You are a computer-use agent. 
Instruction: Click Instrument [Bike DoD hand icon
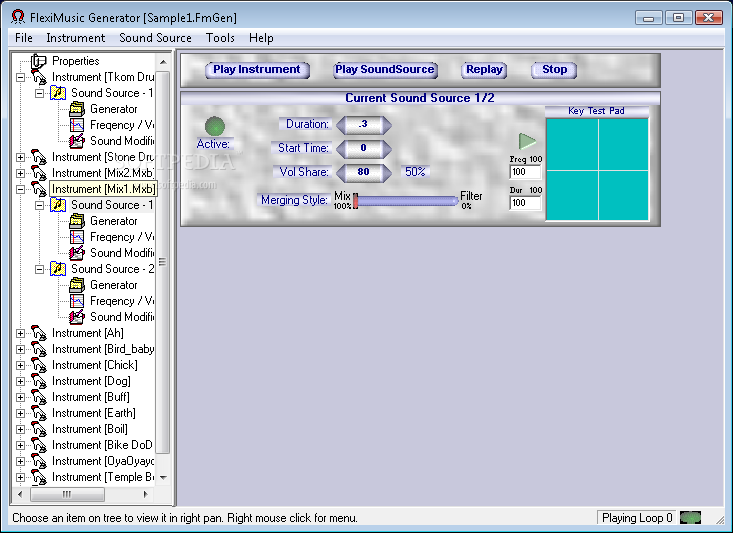point(39,445)
